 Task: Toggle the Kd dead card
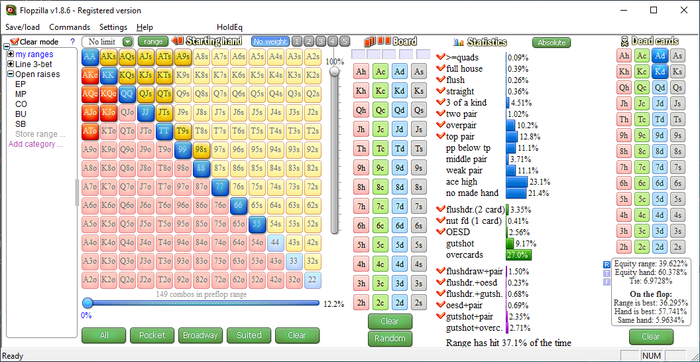pos(660,71)
